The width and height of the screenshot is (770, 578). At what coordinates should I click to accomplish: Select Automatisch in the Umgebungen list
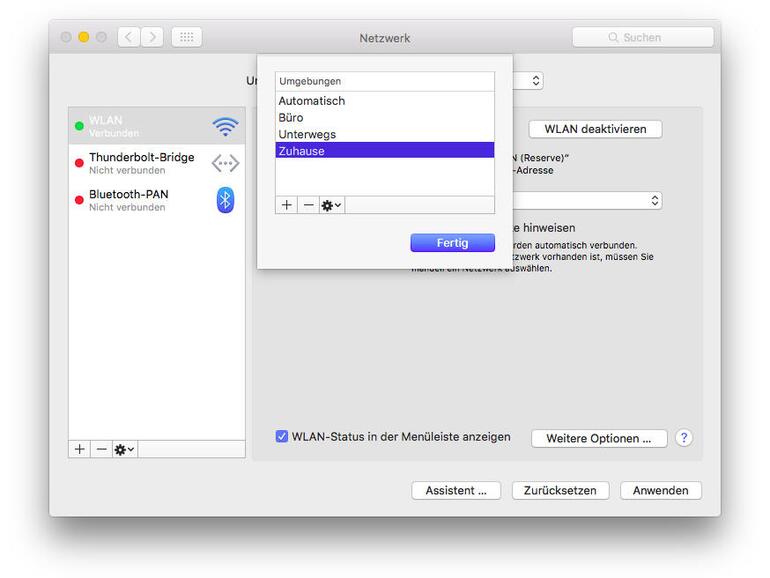(385, 101)
